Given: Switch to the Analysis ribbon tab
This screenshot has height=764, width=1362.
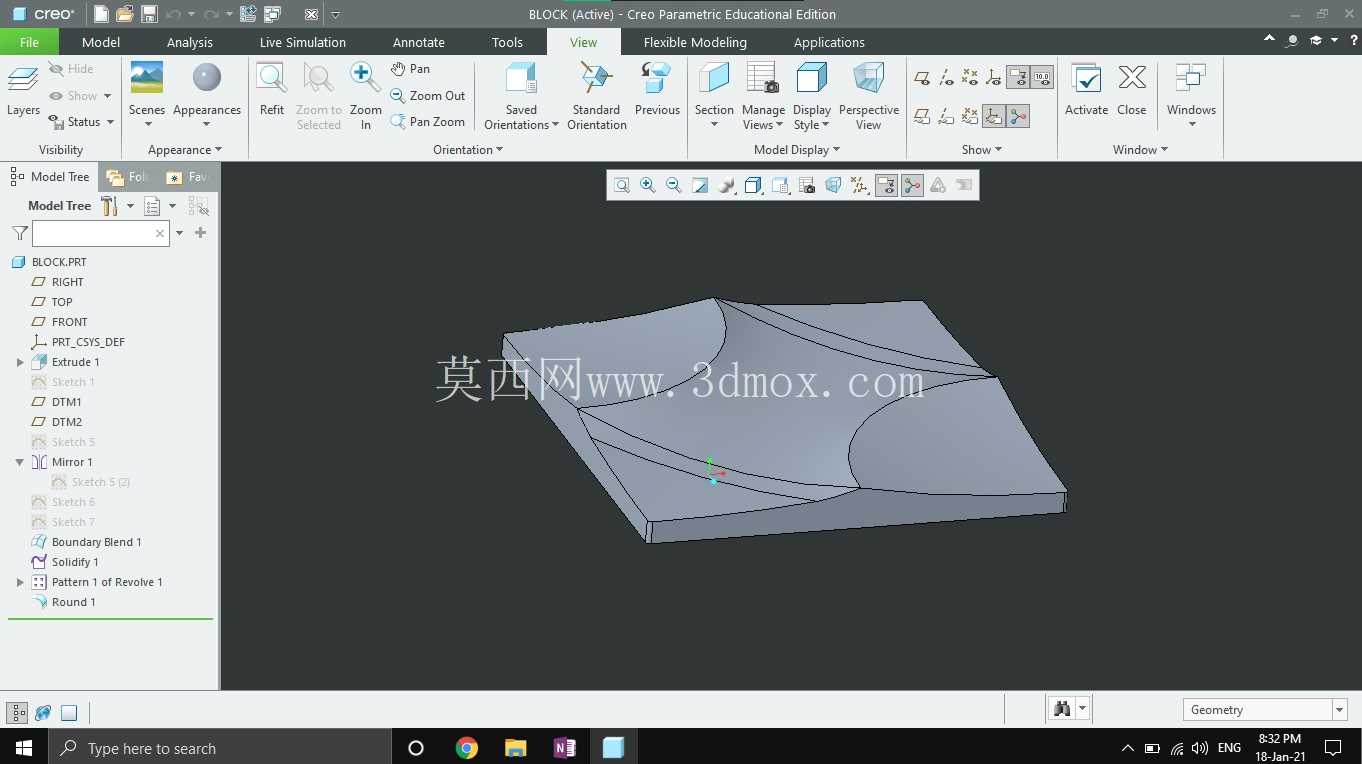Looking at the screenshot, I should click(190, 42).
